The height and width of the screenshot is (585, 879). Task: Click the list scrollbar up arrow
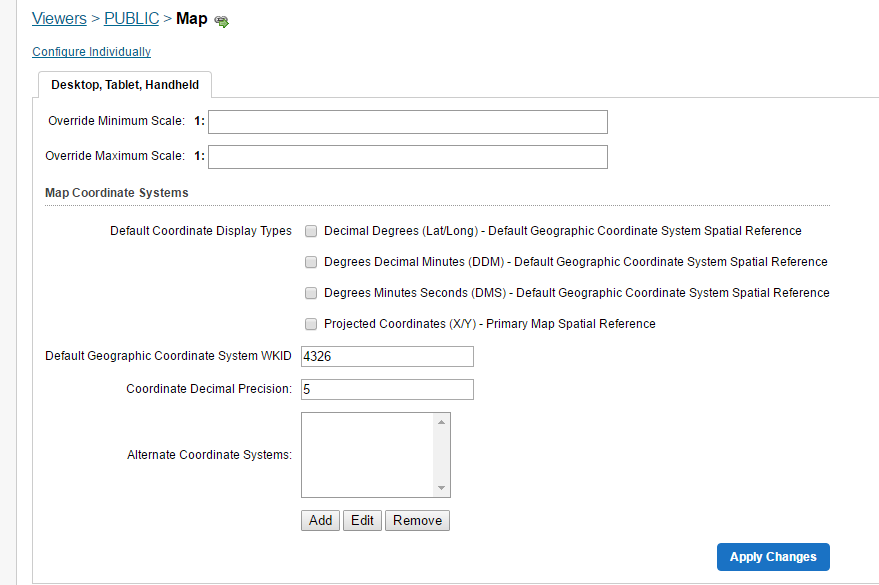pyautogui.click(x=442, y=422)
